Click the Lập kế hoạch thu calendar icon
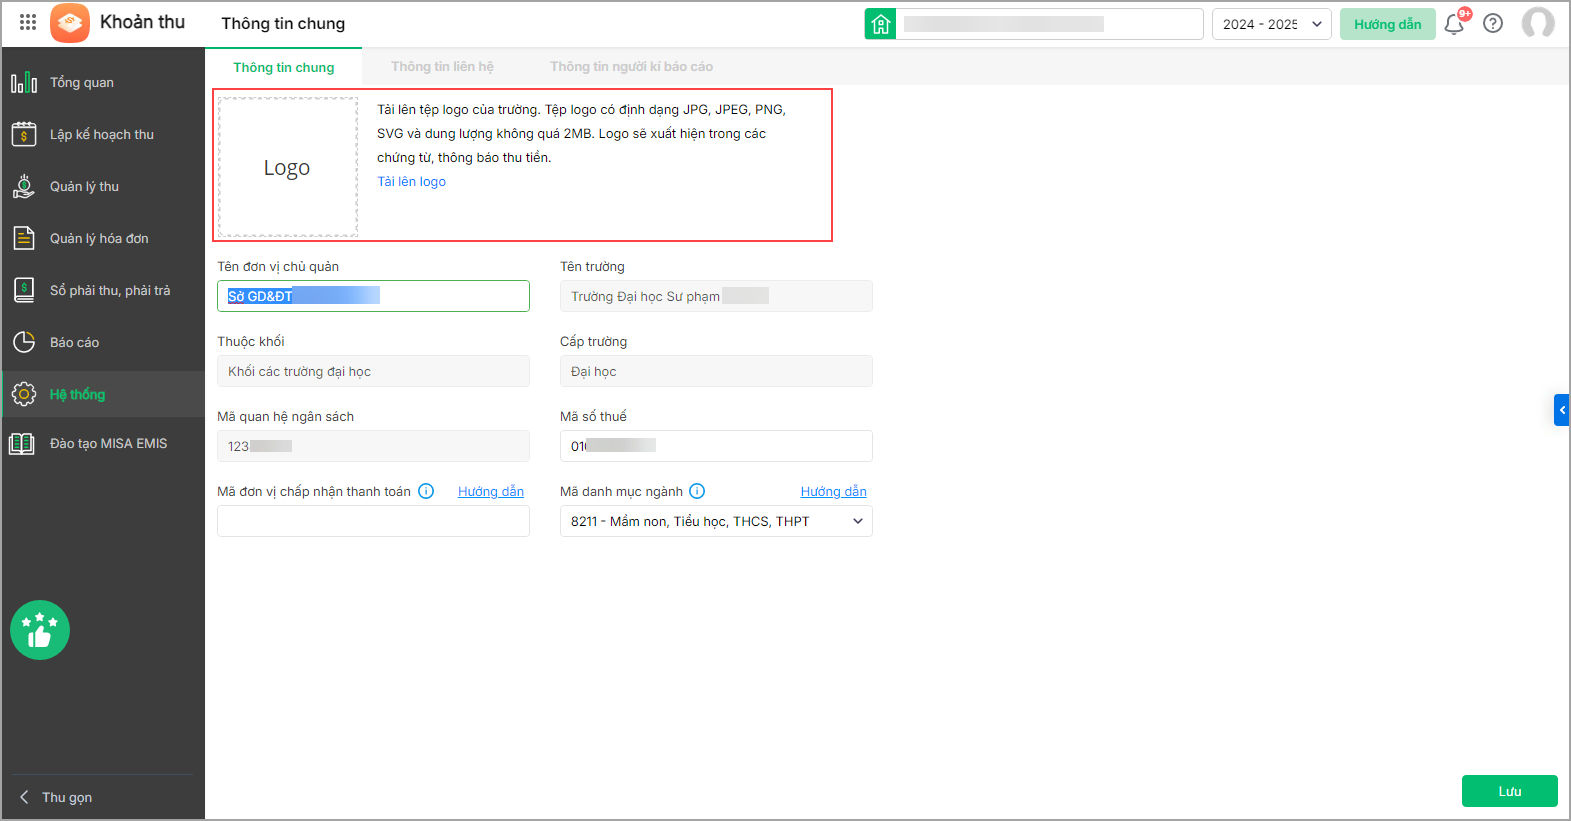Screen dimensions: 1571x821 [x=24, y=134]
